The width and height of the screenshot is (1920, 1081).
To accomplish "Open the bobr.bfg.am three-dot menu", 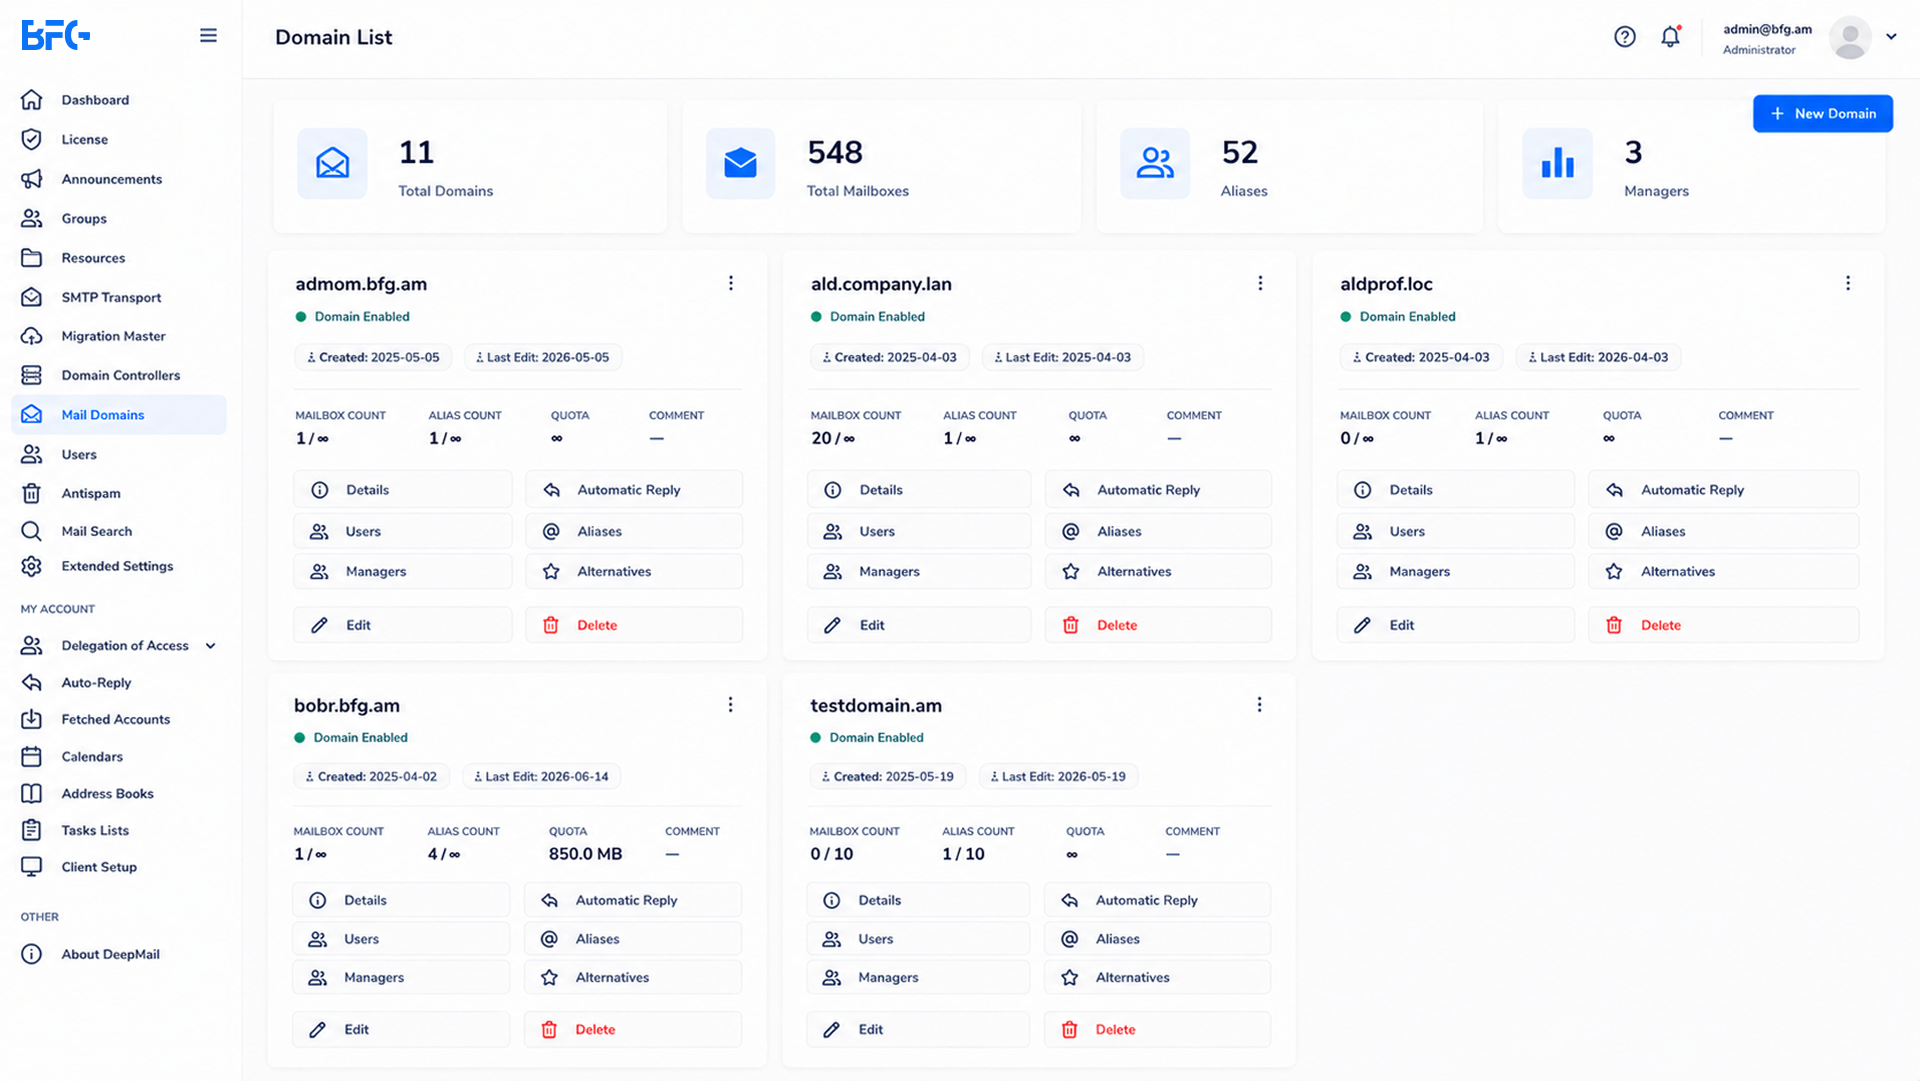I will [x=731, y=705].
